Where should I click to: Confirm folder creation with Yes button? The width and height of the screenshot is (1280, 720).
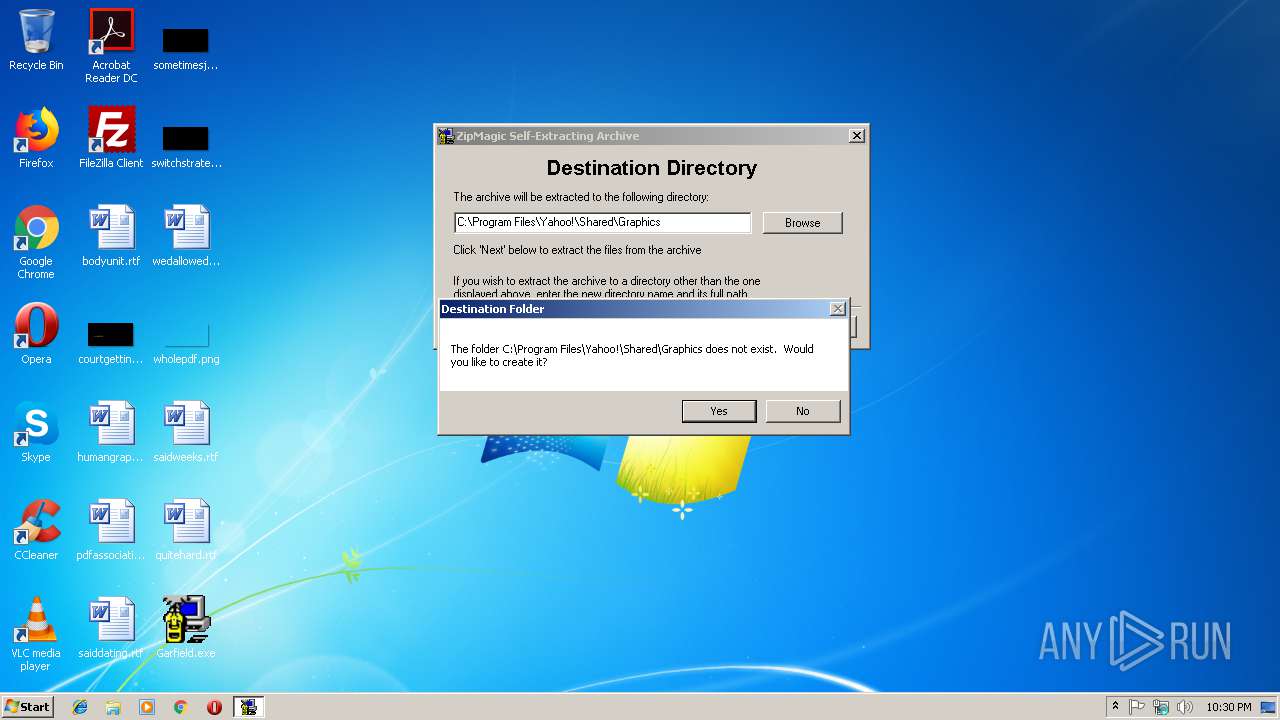point(719,411)
